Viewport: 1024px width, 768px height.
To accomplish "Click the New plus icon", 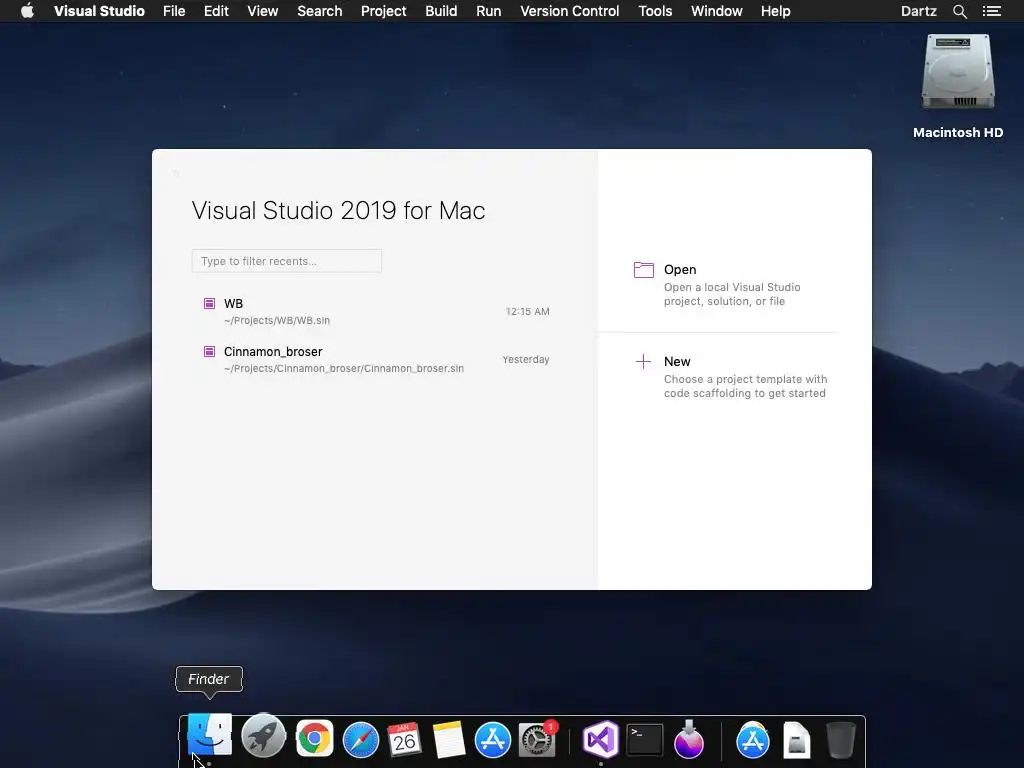I will click(x=643, y=362).
